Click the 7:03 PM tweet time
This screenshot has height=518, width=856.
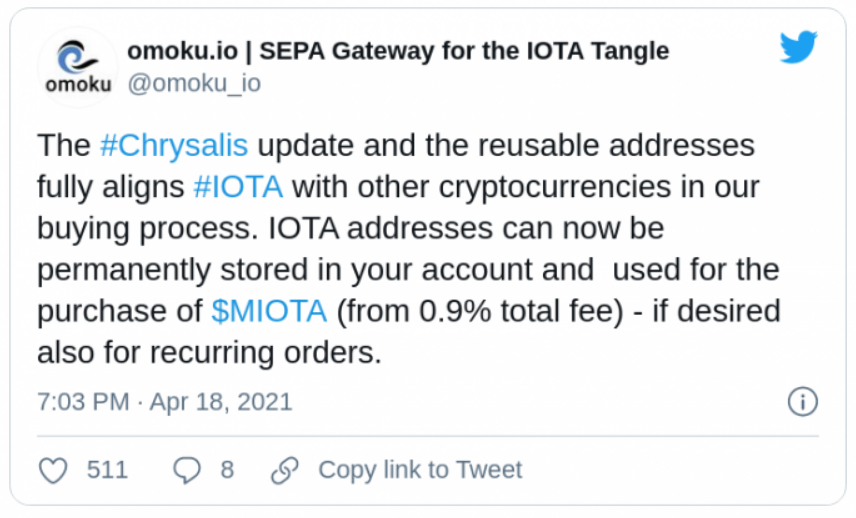coord(83,402)
